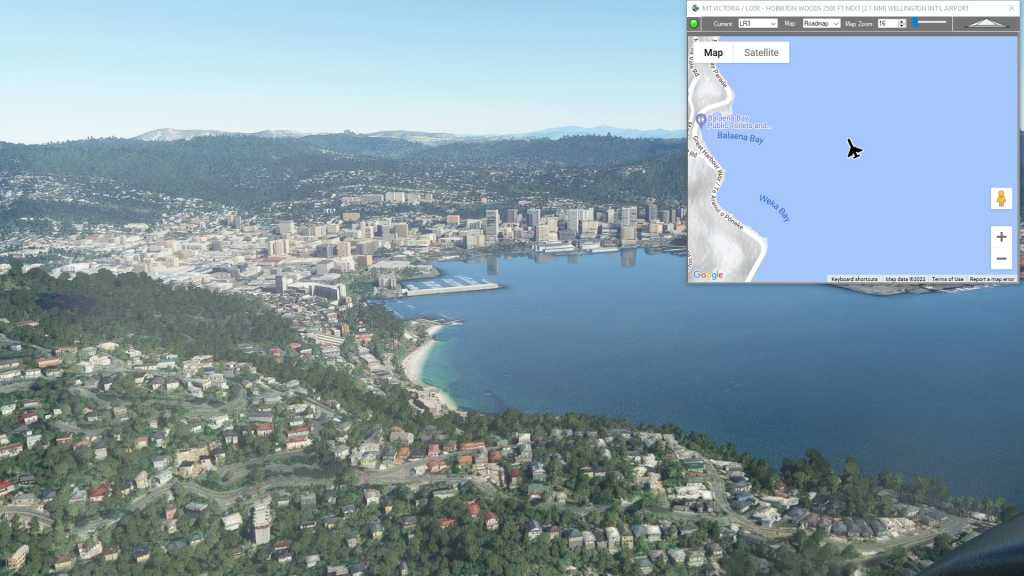Screen dimensions: 1024x576
Task: Click the black aircraft position marker
Action: click(853, 149)
